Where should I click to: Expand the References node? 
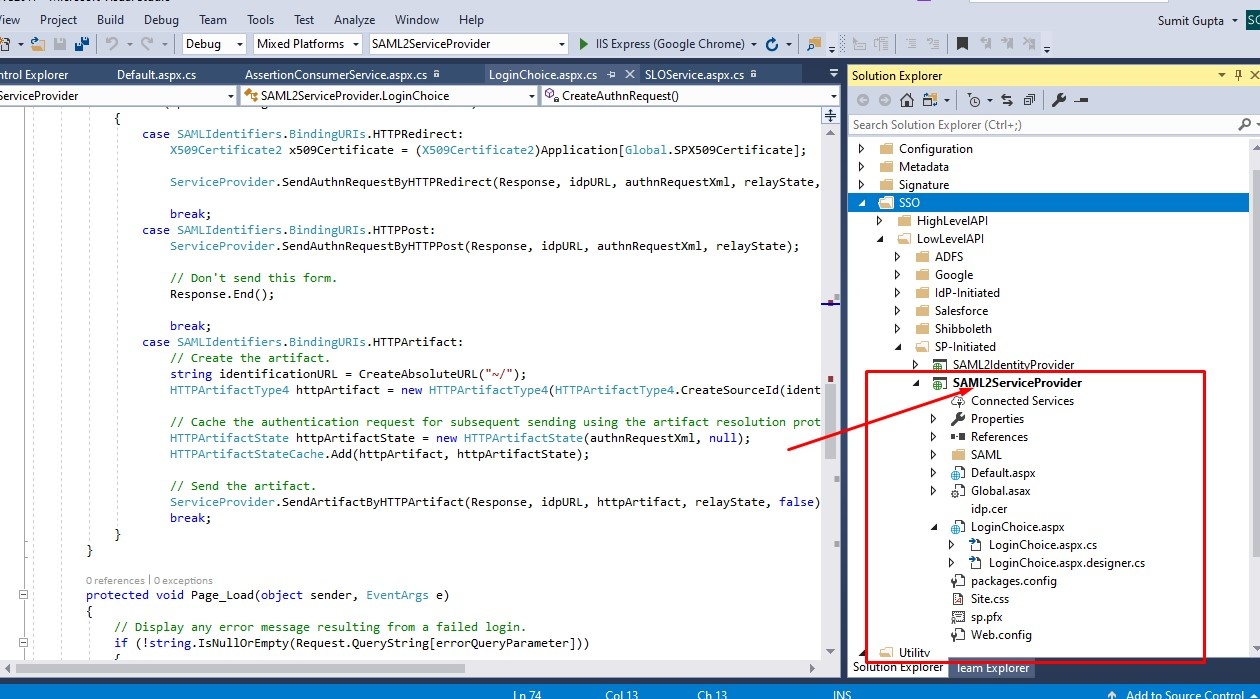(934, 437)
